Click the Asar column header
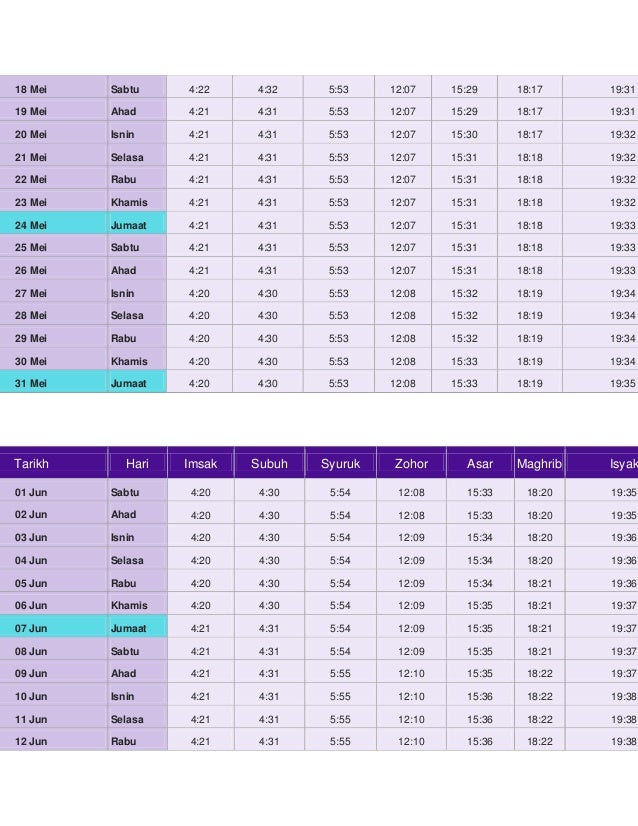Screen dimensions: 638x826 480,464
